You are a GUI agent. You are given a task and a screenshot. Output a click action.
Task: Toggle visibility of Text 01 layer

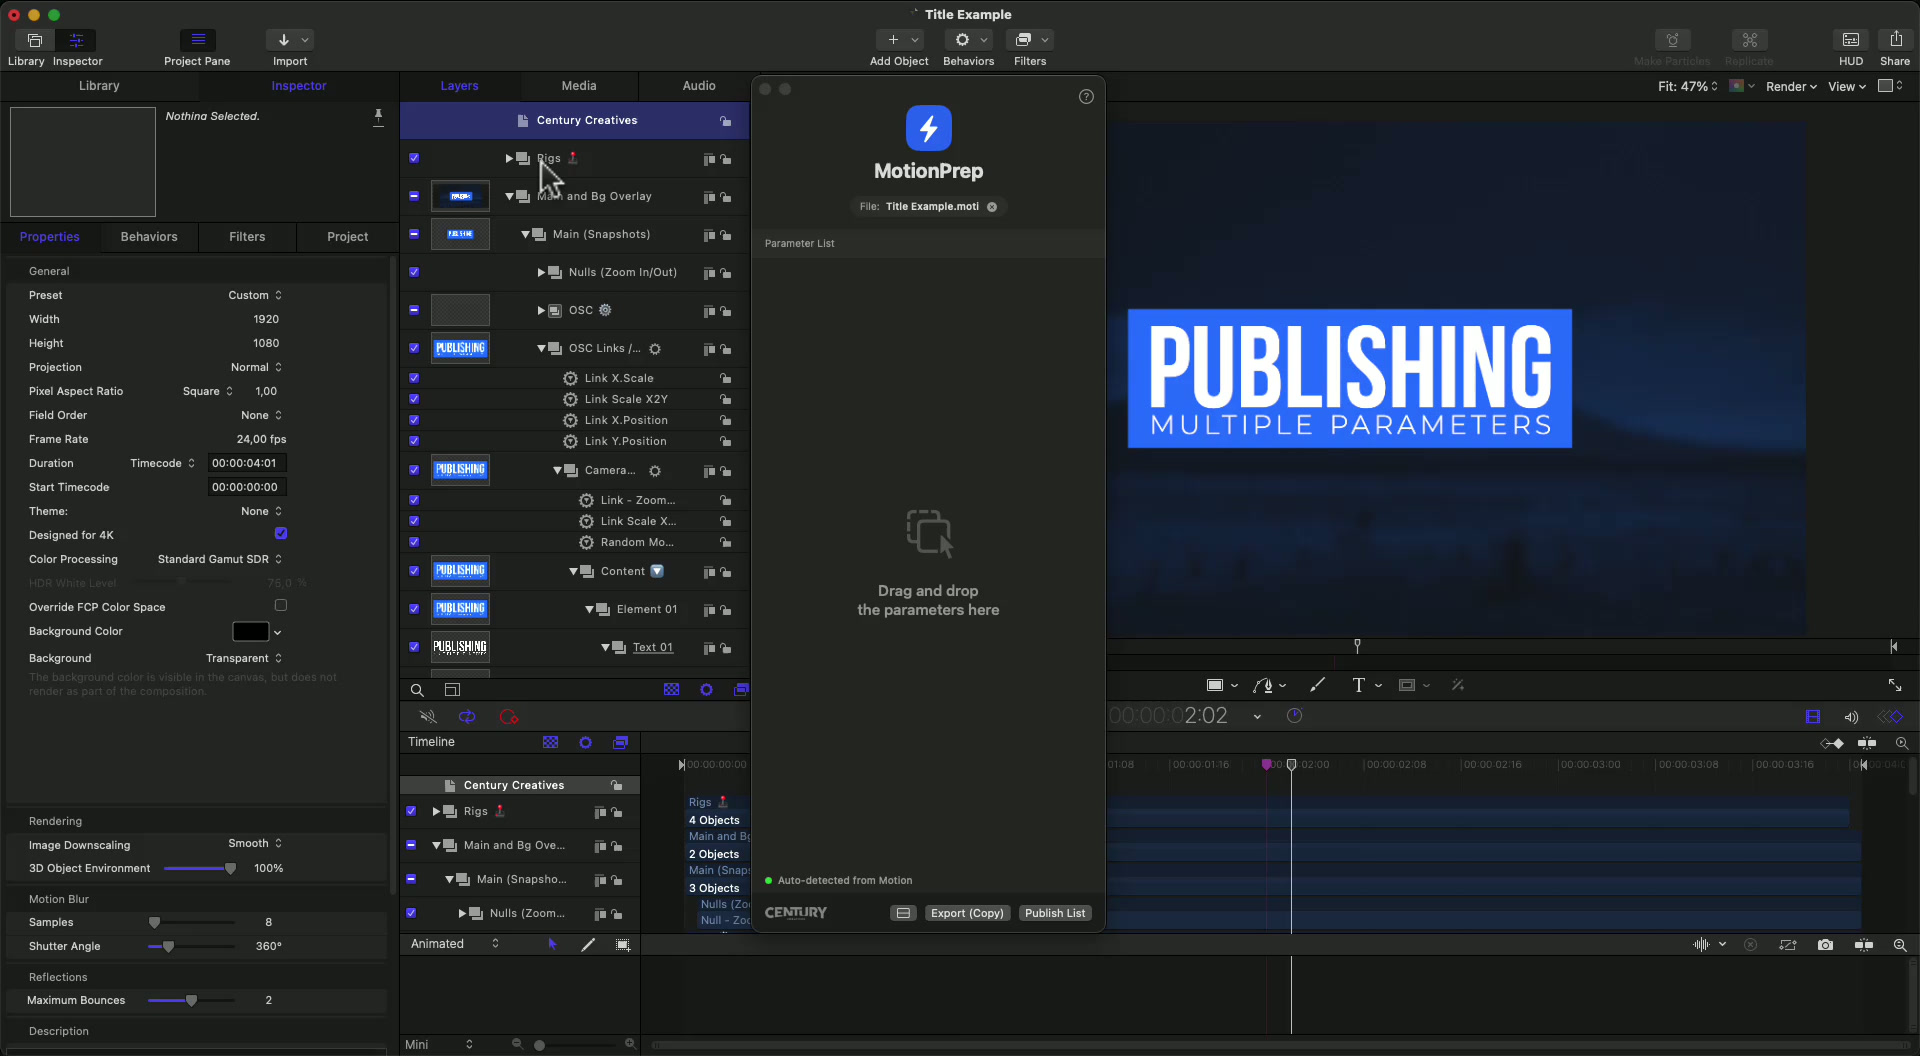(x=414, y=647)
